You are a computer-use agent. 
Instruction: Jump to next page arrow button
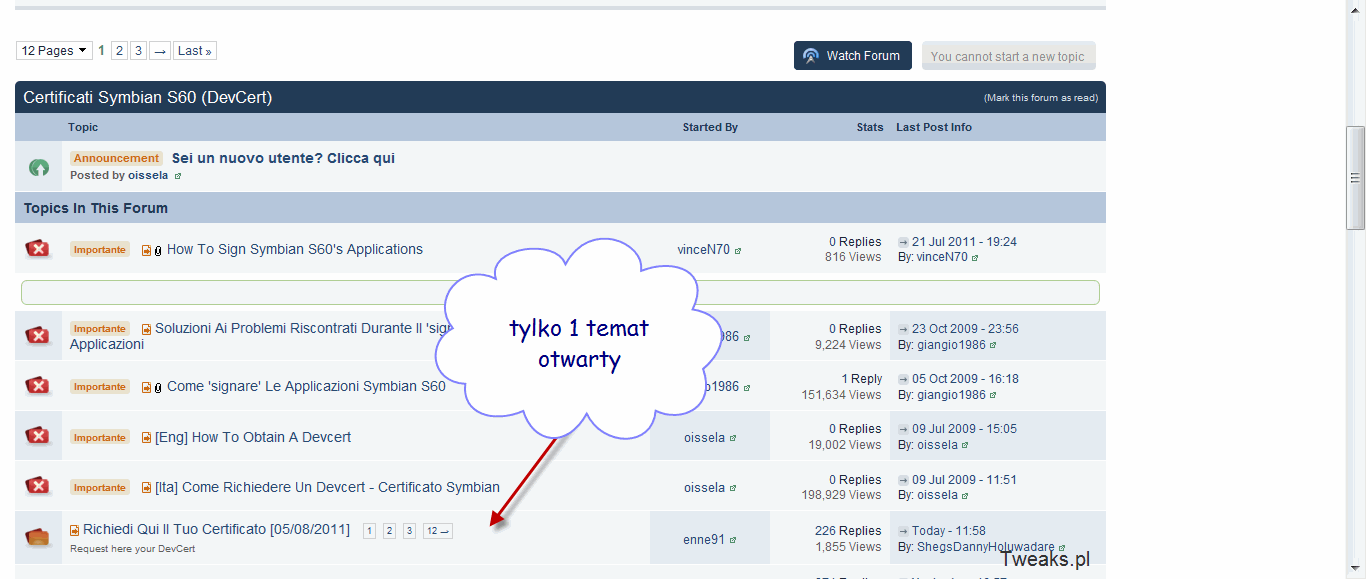pos(160,51)
